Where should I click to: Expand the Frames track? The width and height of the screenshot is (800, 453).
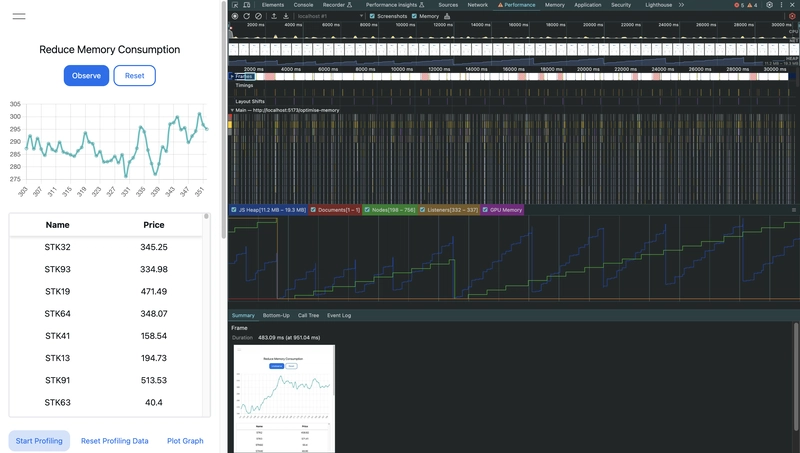232,76
